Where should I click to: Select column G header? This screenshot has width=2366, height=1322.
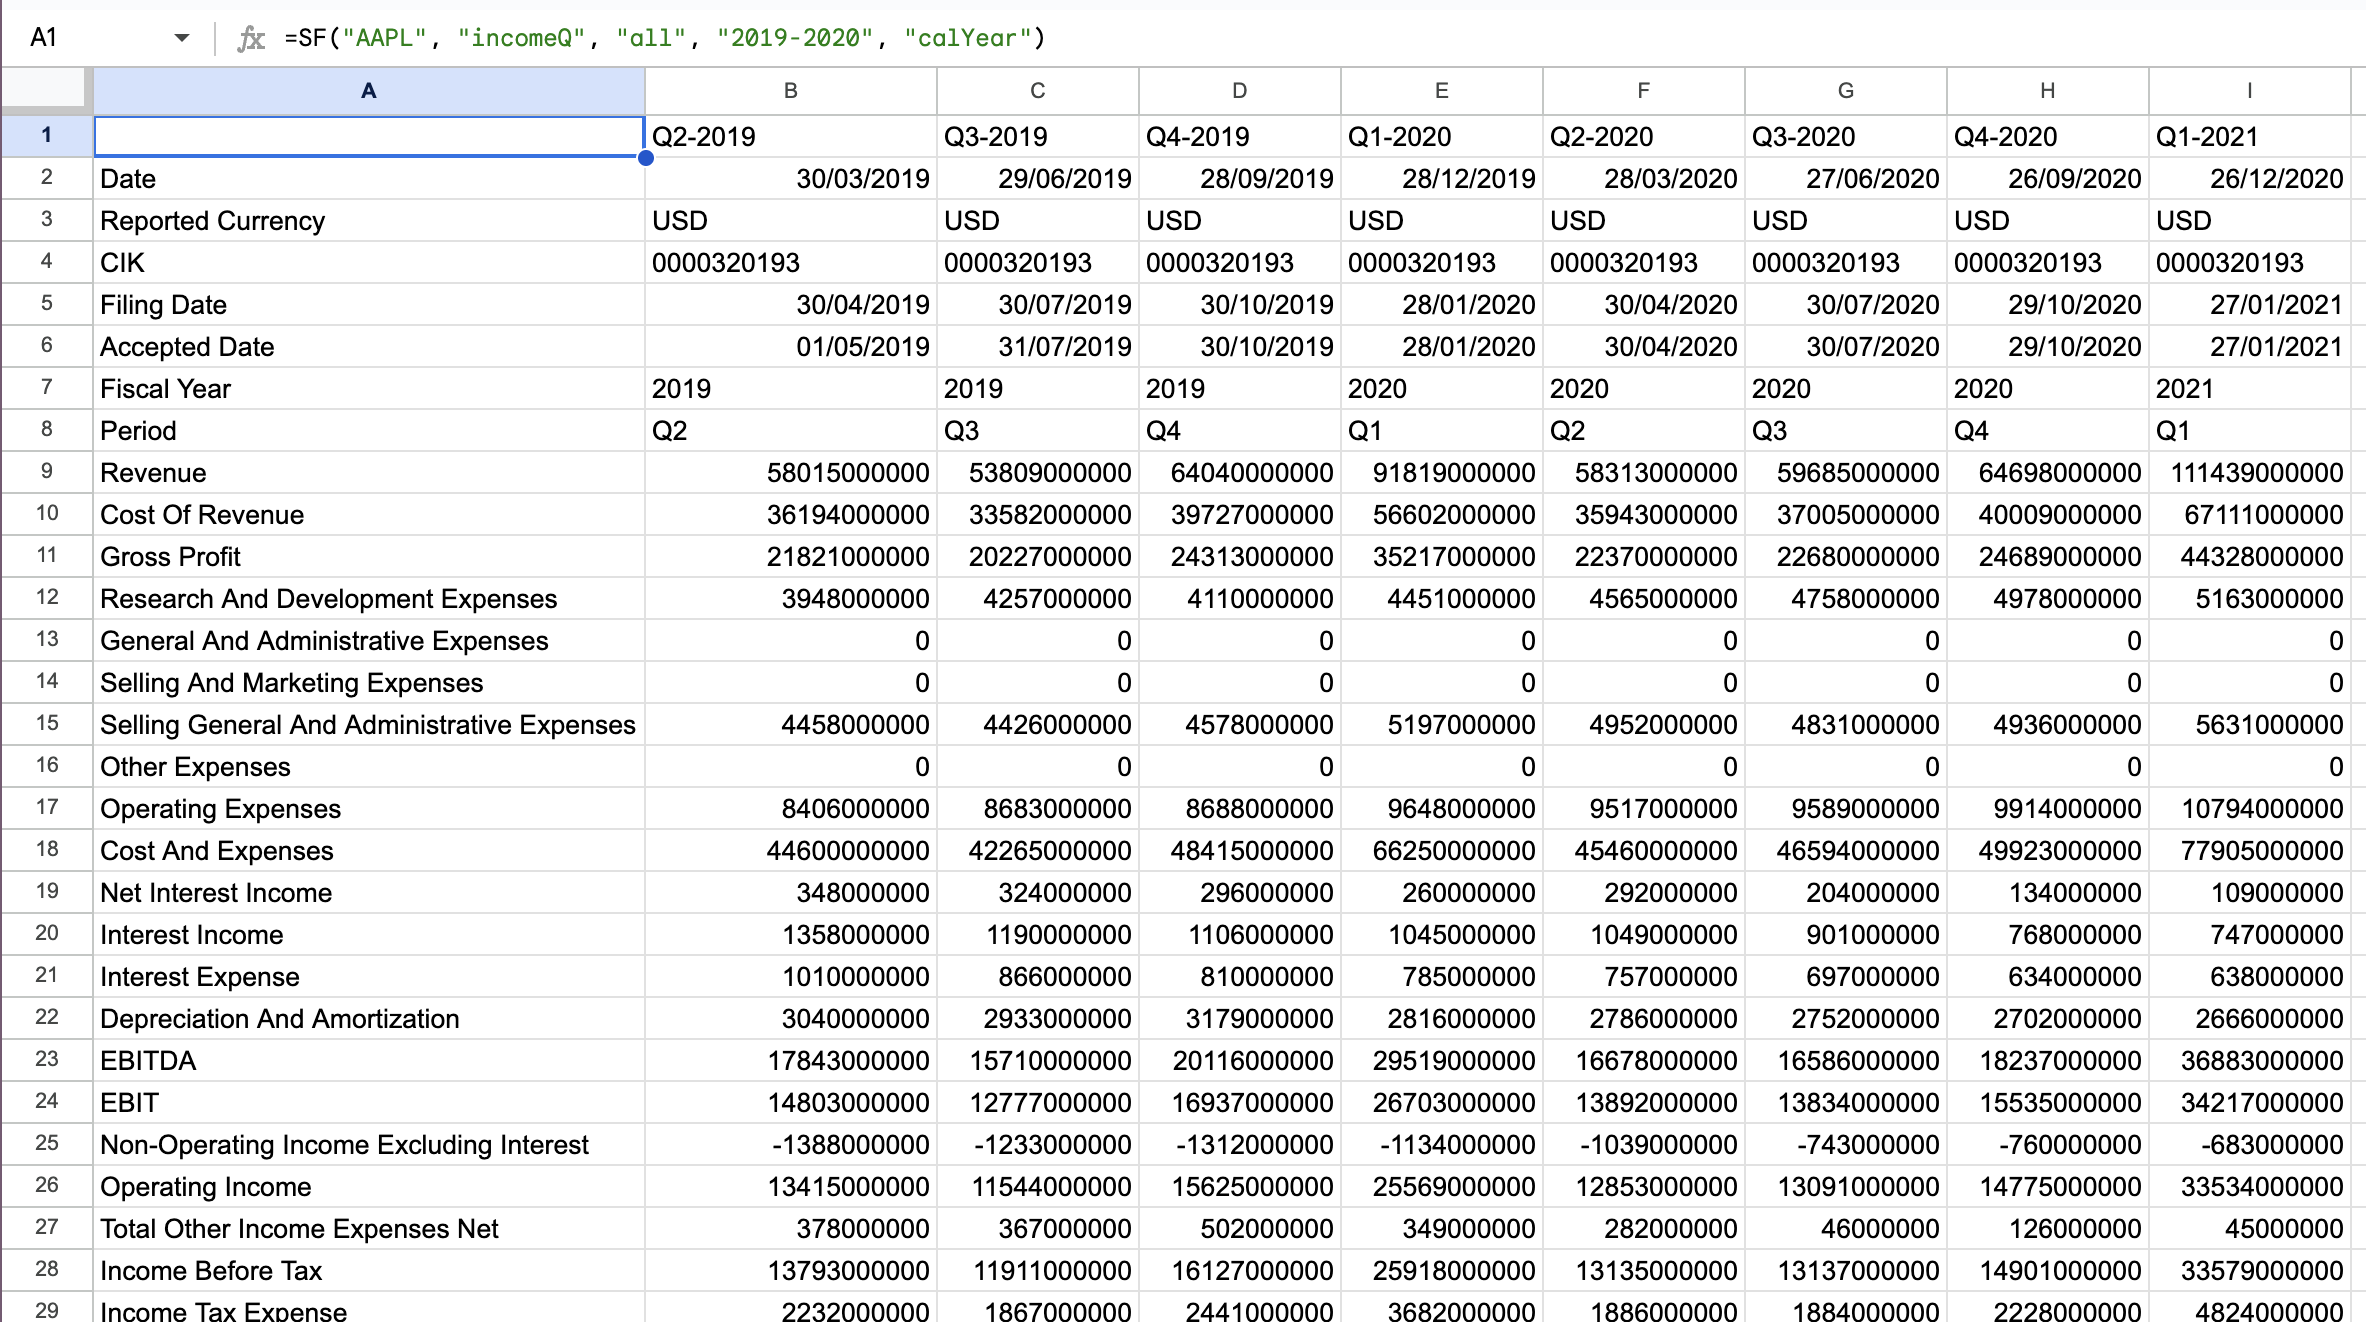(1845, 91)
